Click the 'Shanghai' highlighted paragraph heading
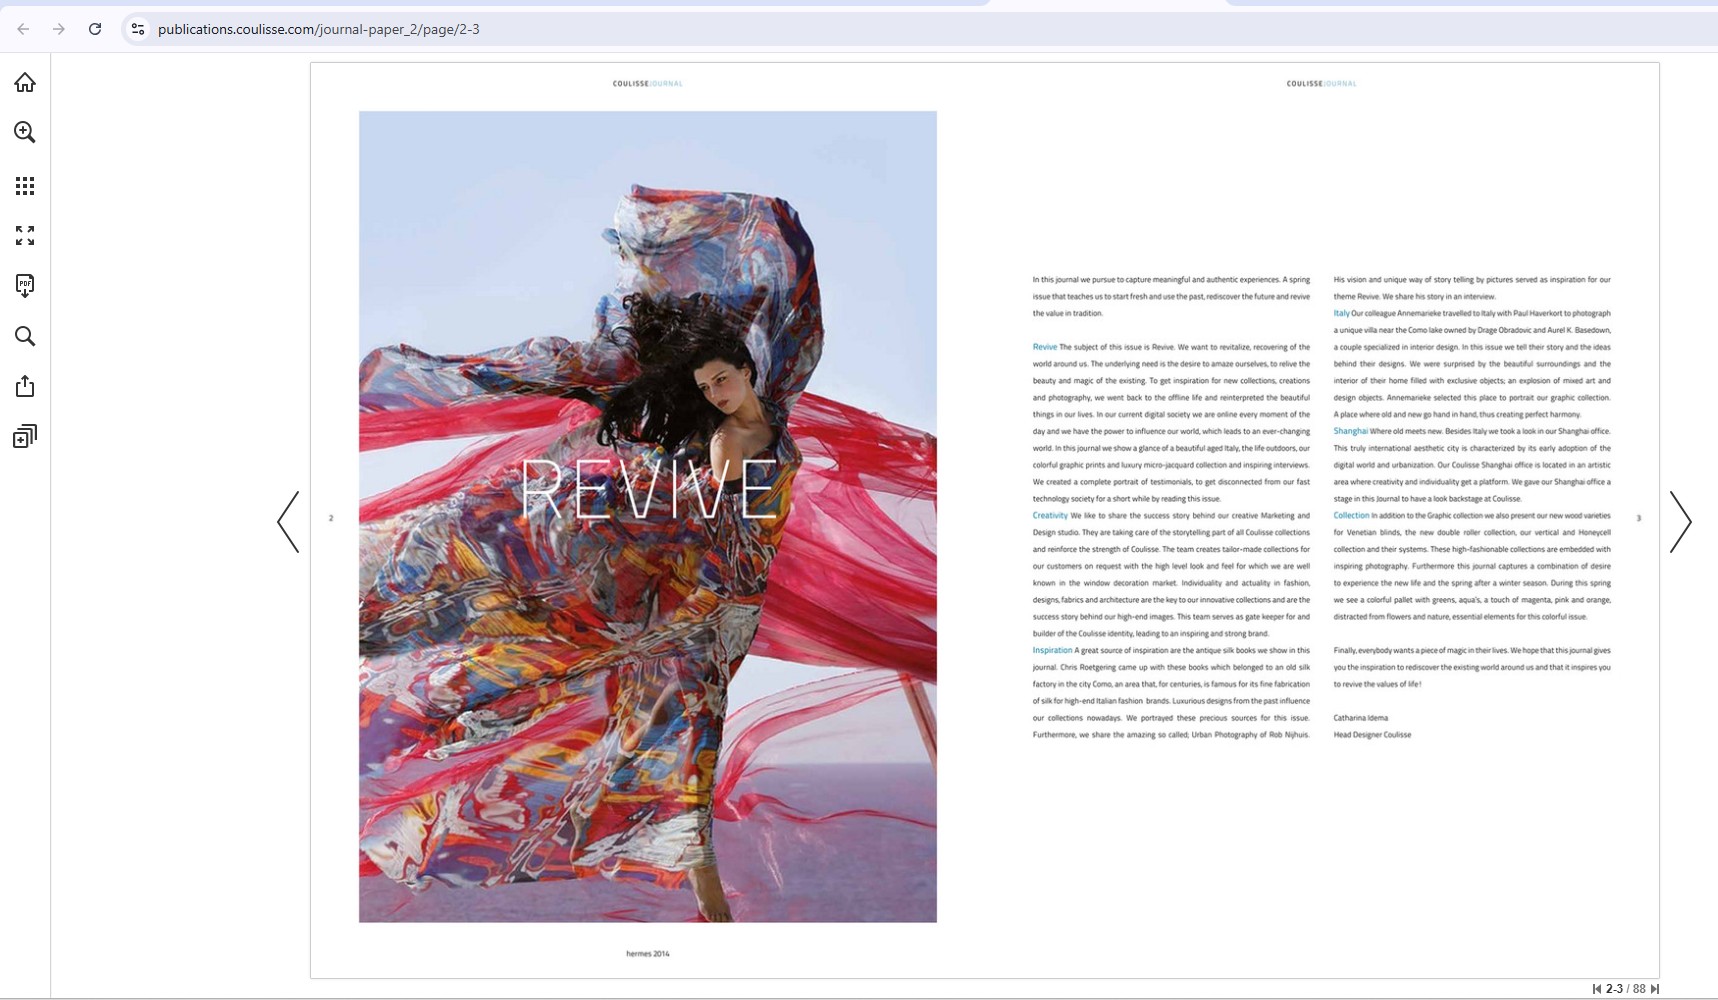The width and height of the screenshot is (1718, 1000). click(1350, 431)
